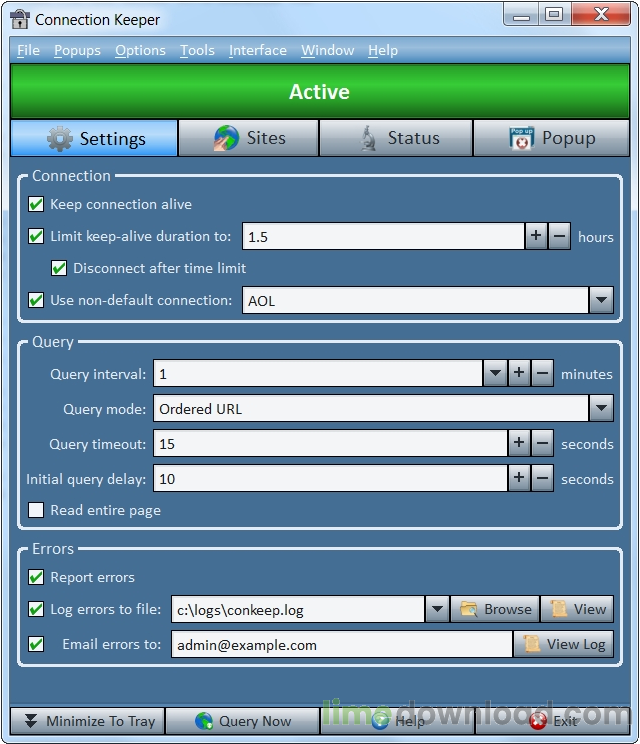Uncheck Keep connection alive
The width and height of the screenshot is (640, 744).
coord(36,205)
